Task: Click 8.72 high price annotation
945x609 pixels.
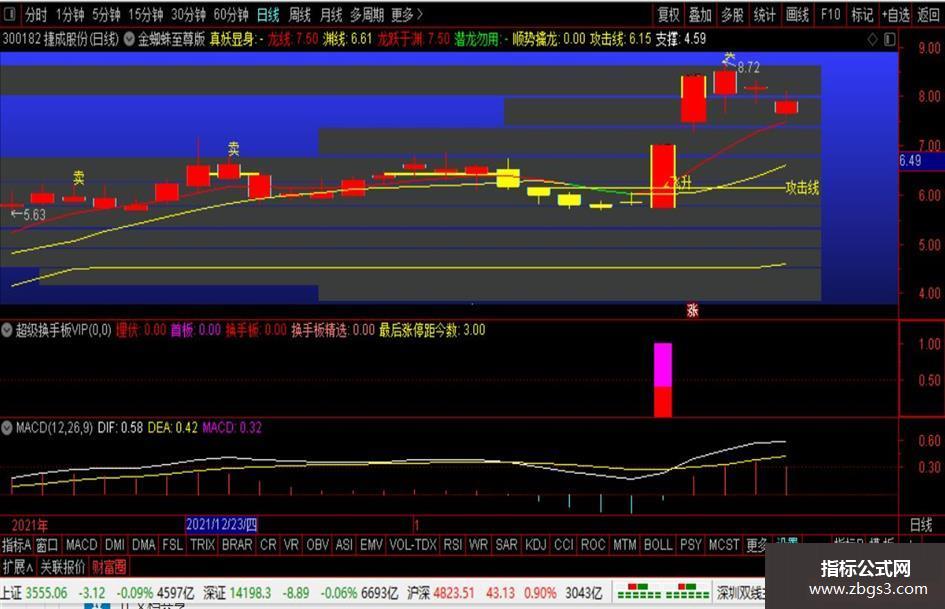Action: tap(749, 67)
